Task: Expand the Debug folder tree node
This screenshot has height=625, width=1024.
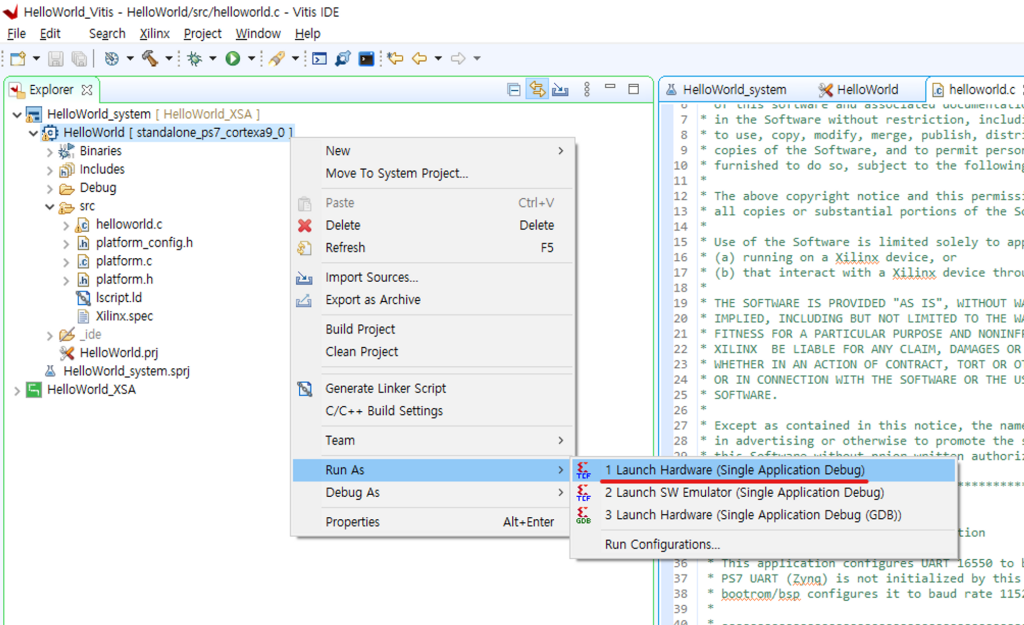Action: [50, 188]
